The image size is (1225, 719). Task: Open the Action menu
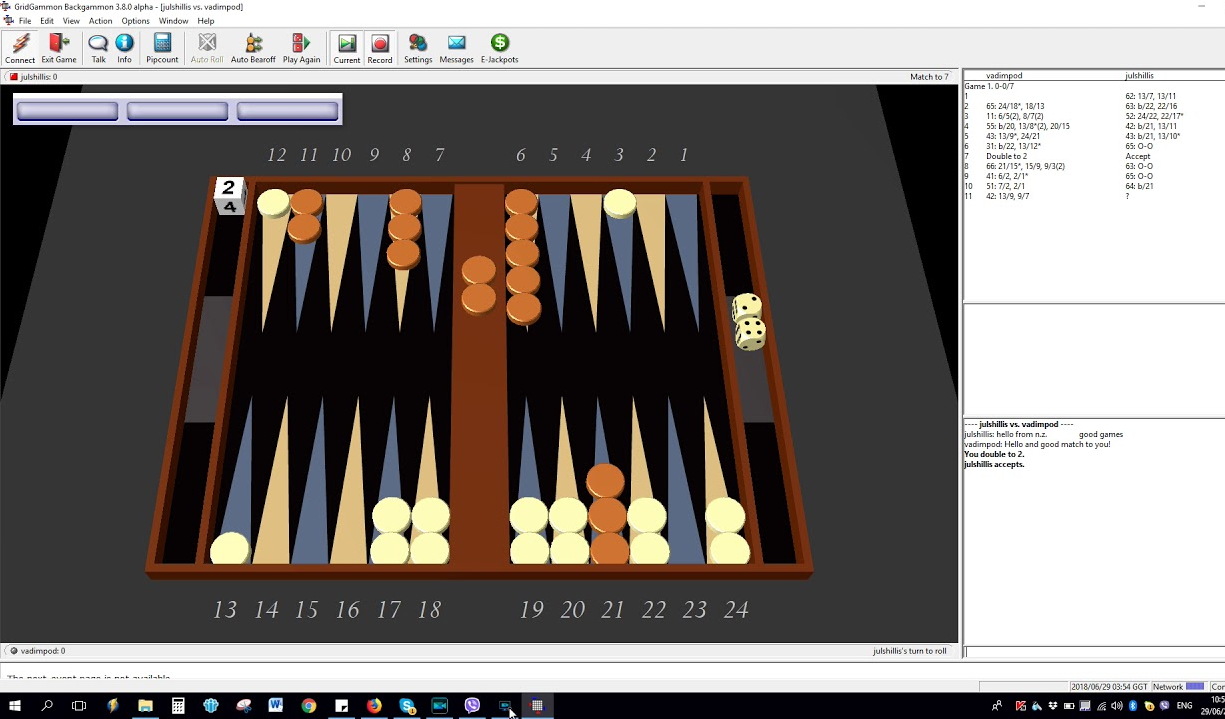(100, 20)
